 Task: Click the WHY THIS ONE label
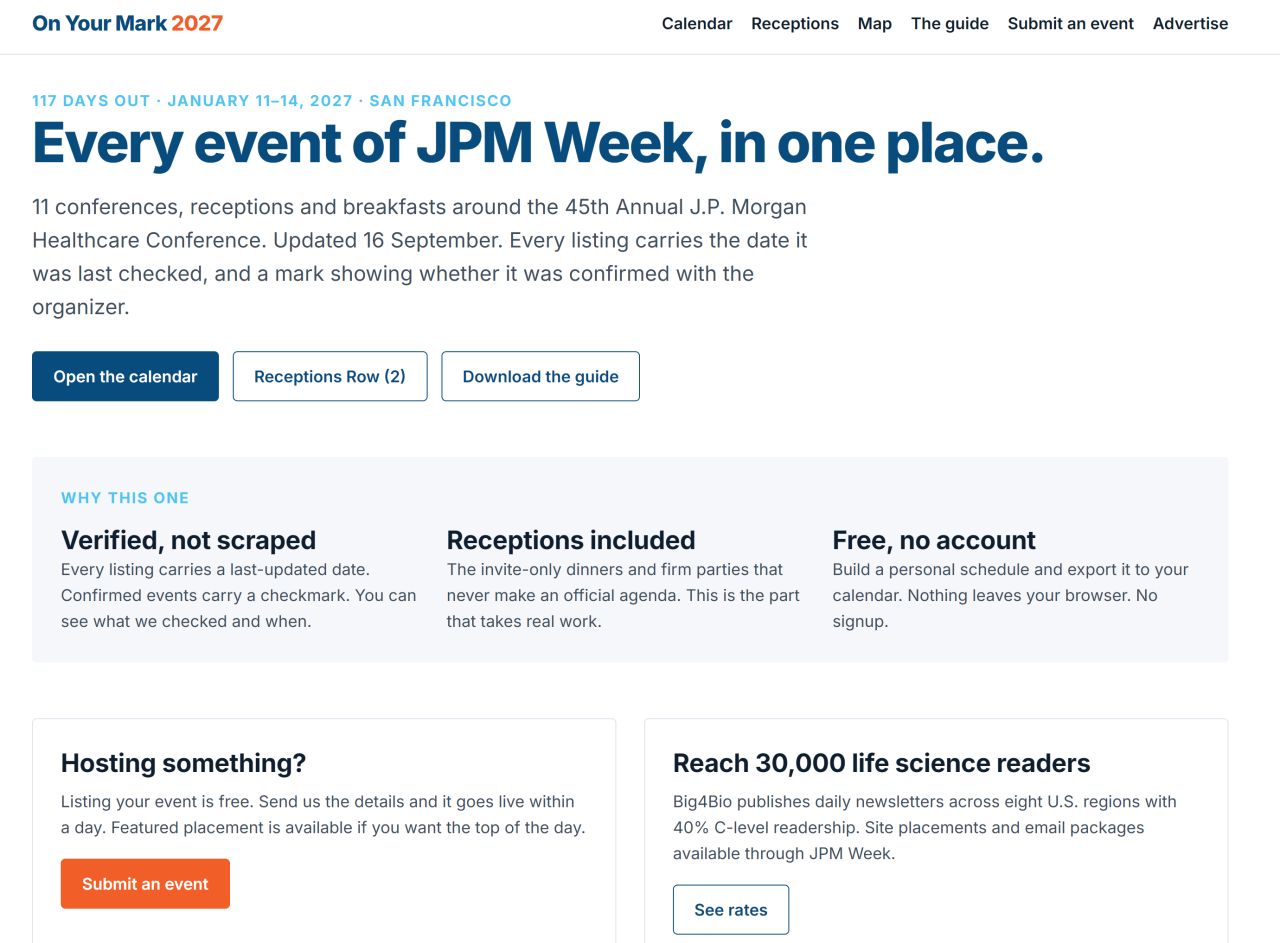pos(125,498)
